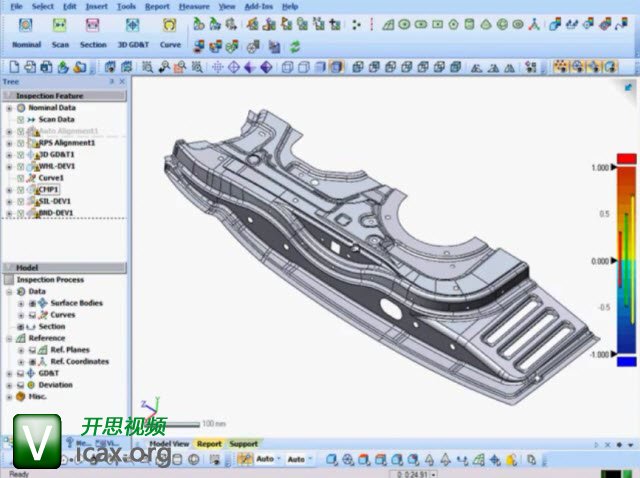Click the expand viewport arrow icon

coord(628,87)
